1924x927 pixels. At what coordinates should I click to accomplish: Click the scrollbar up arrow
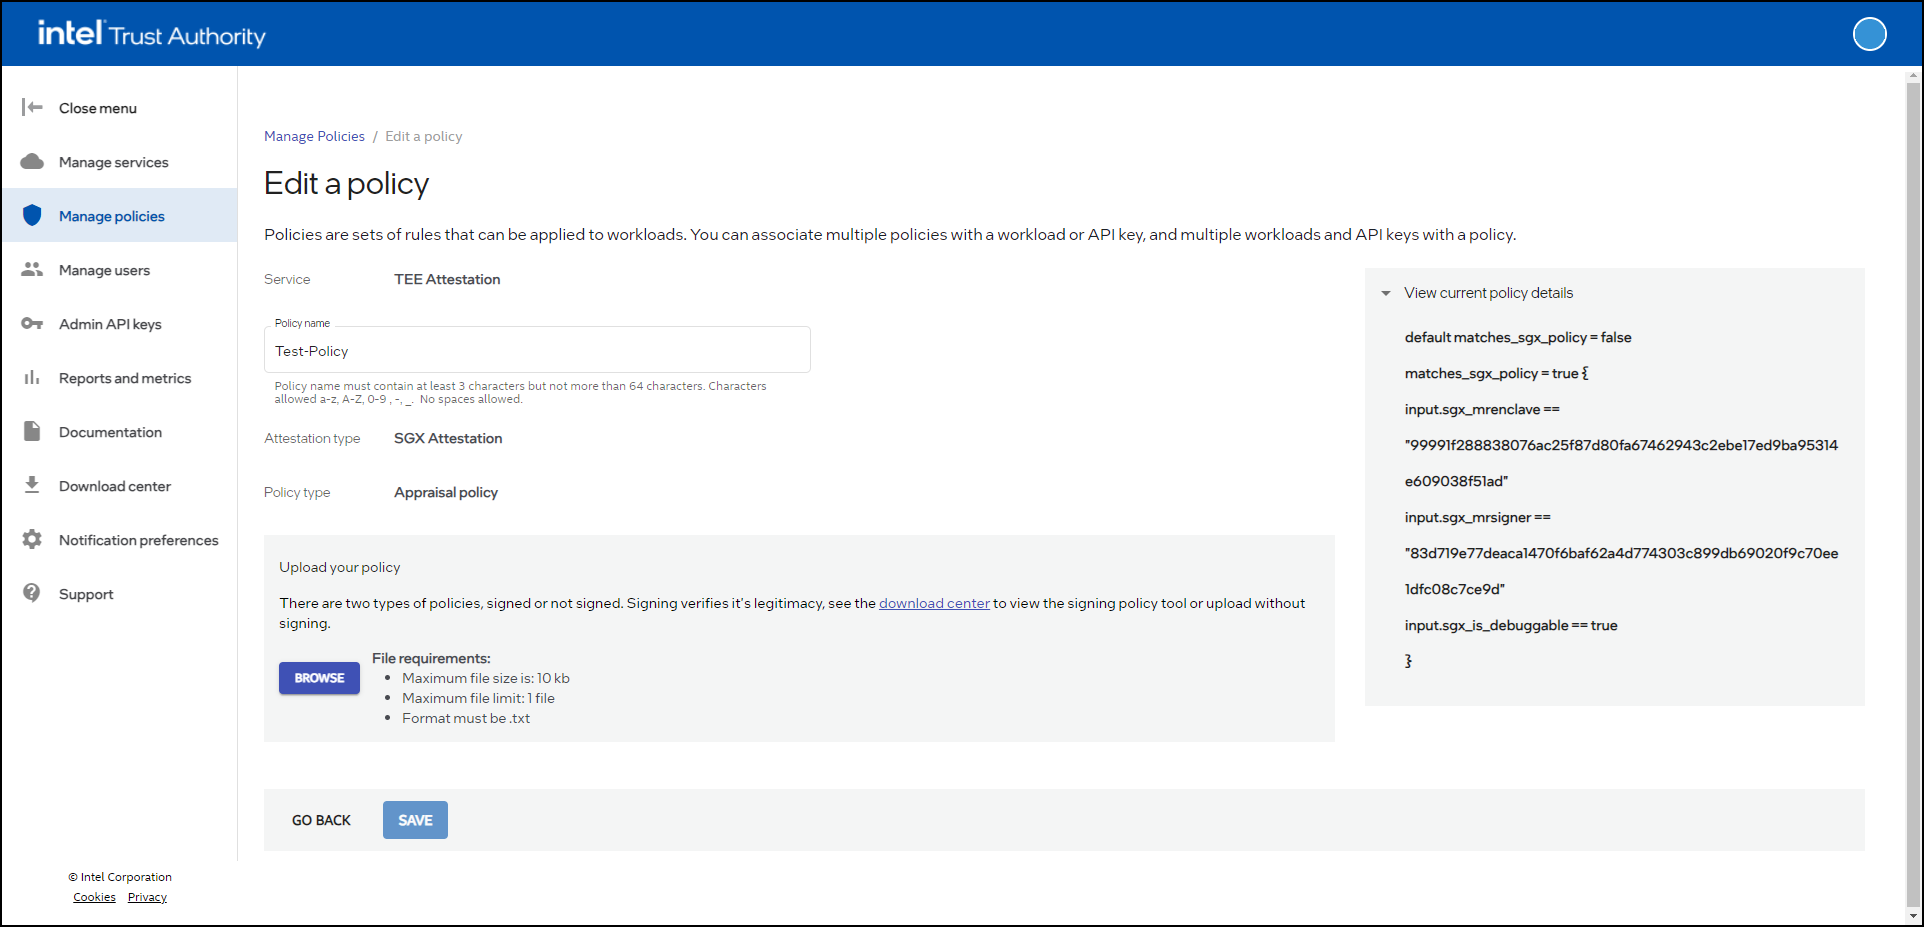coord(1913,74)
